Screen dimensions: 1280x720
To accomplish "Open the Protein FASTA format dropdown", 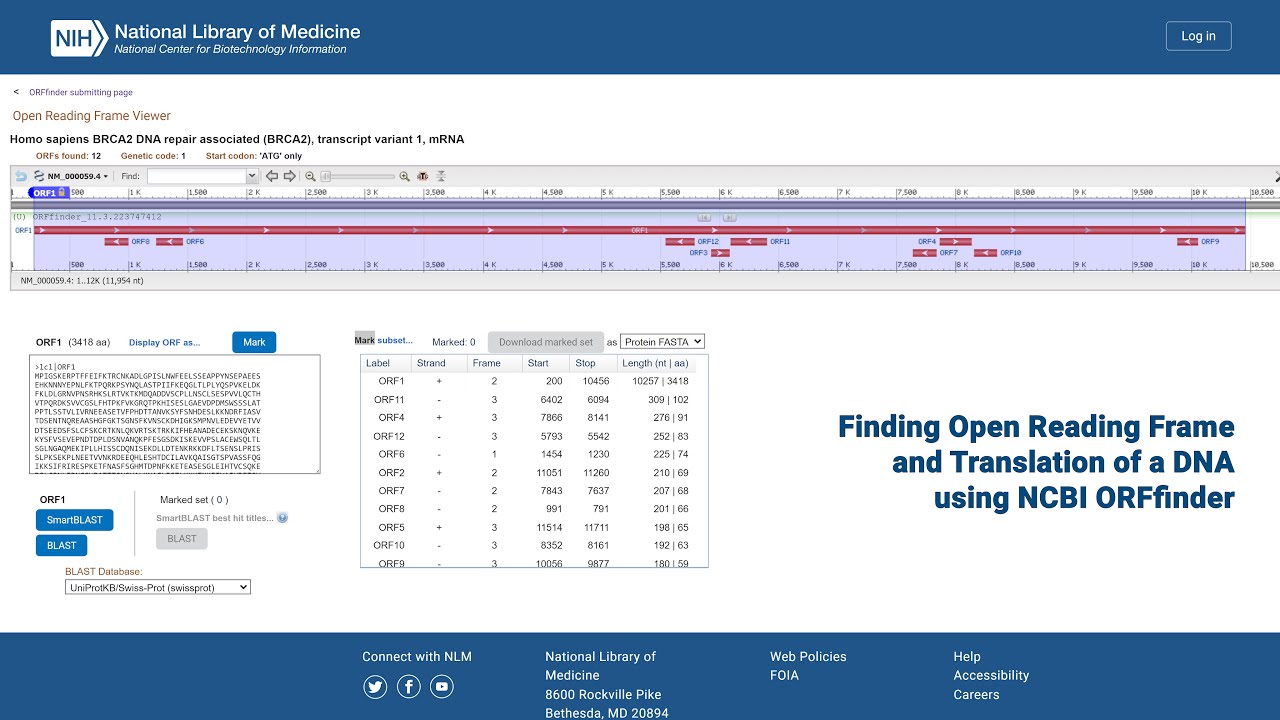I will (x=662, y=342).
